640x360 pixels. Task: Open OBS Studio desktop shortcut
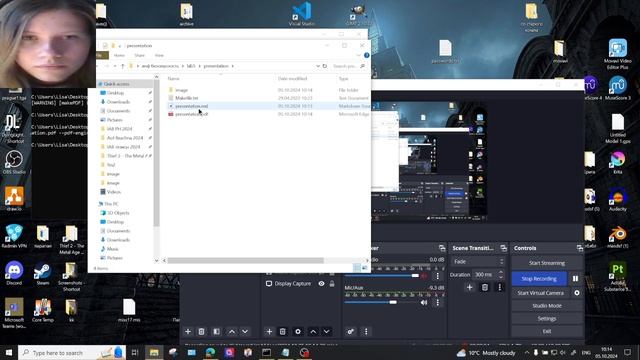coord(14,162)
